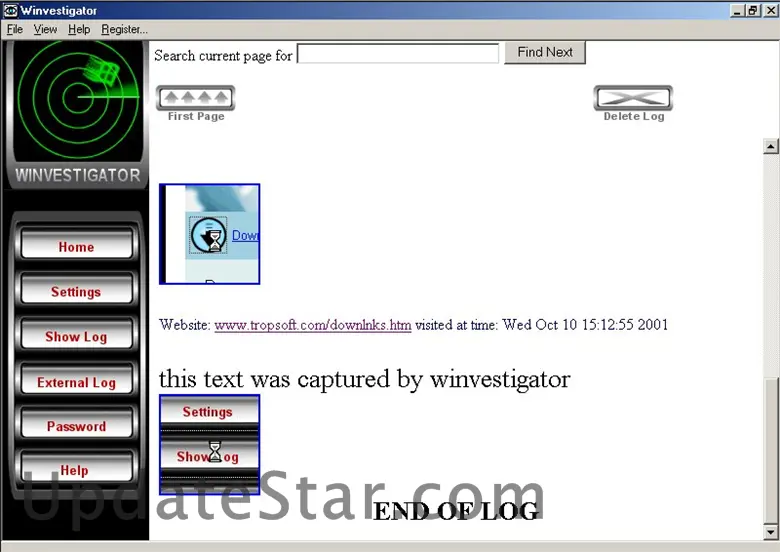Click the scrollbar up arrow
The image size is (780, 552).
(x=771, y=146)
